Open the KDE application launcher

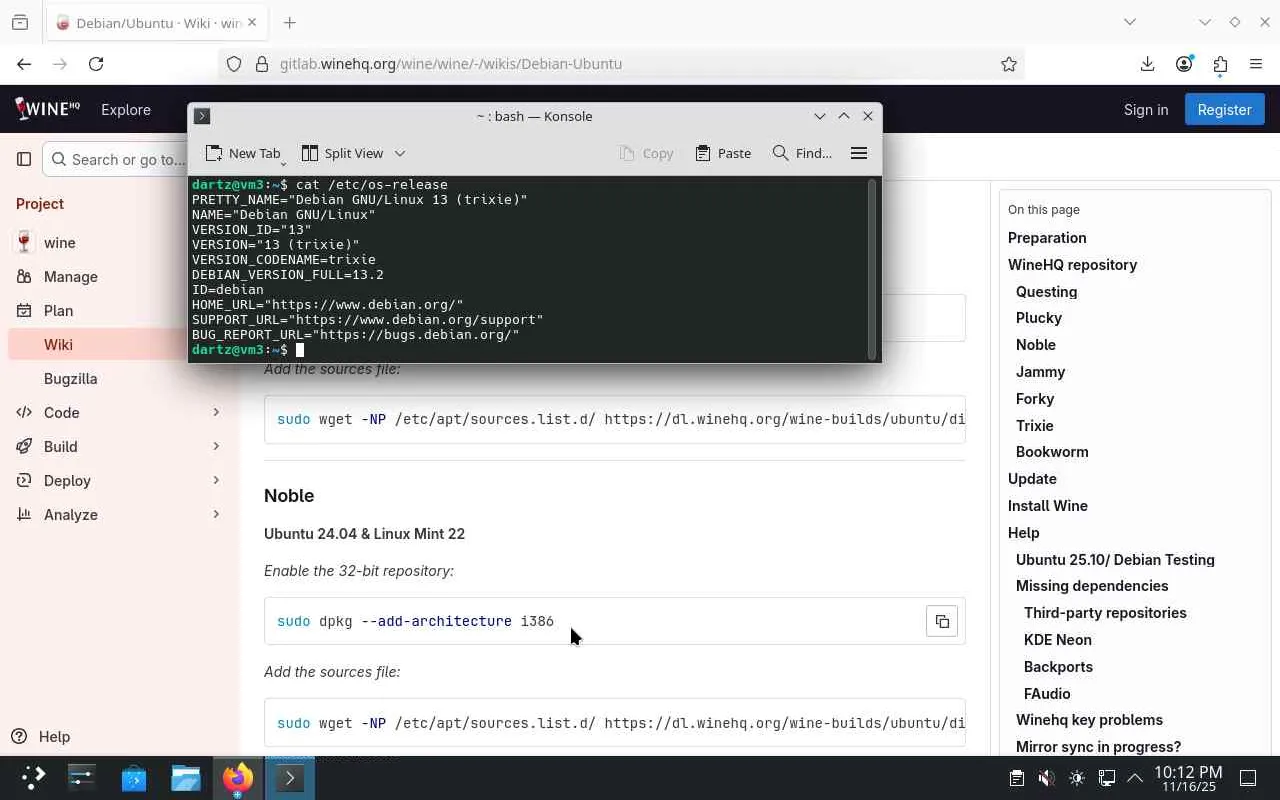[x=33, y=778]
